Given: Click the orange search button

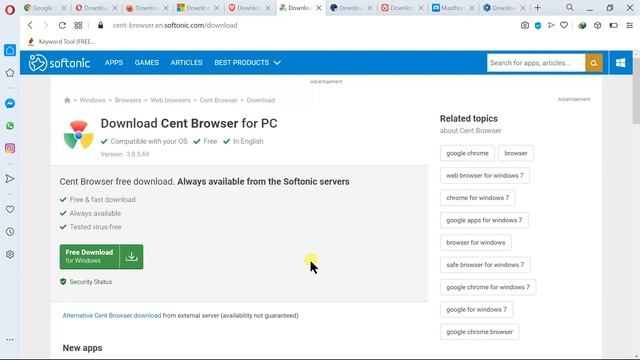Looking at the screenshot, I should 594,63.
